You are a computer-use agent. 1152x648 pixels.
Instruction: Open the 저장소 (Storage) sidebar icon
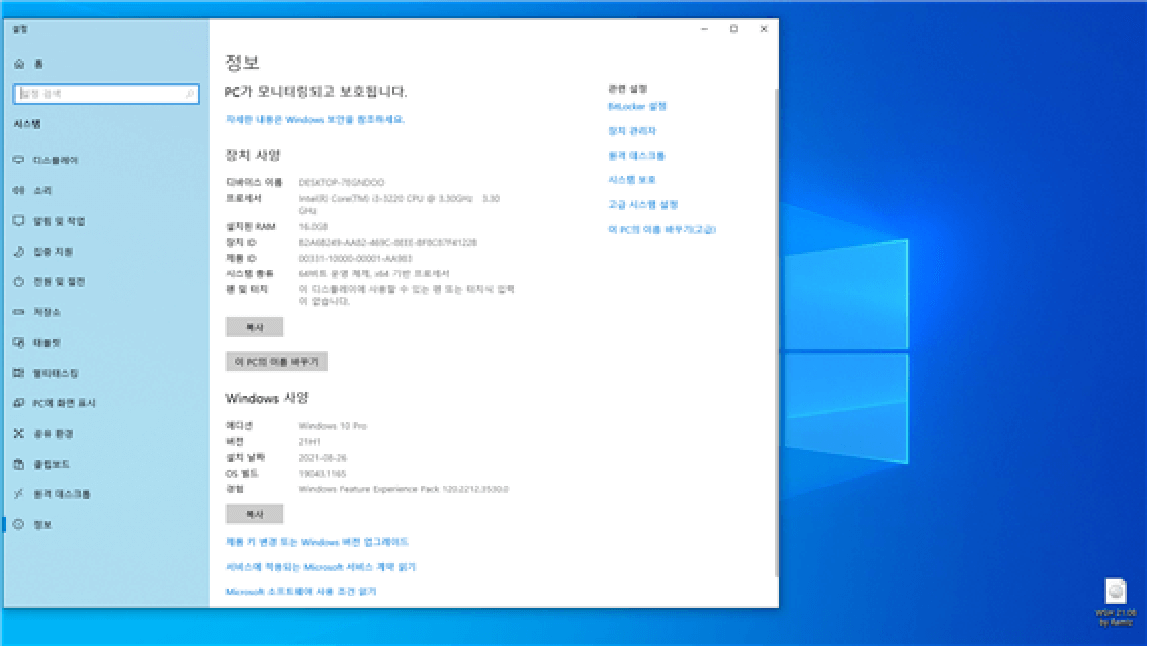19,312
